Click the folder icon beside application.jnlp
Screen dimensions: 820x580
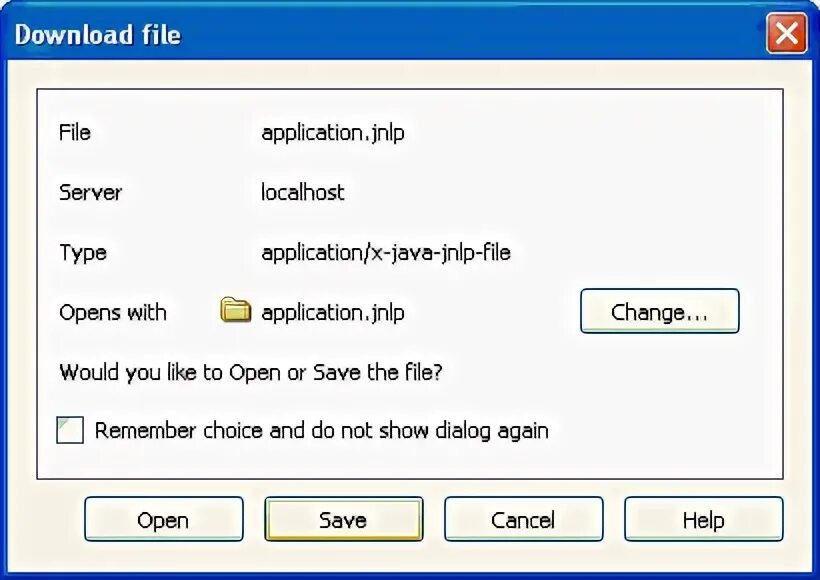(x=235, y=310)
